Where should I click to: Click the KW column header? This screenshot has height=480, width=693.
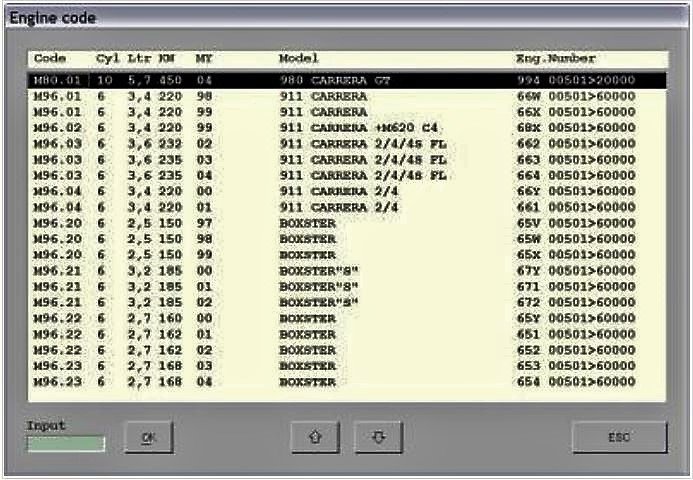point(167,58)
